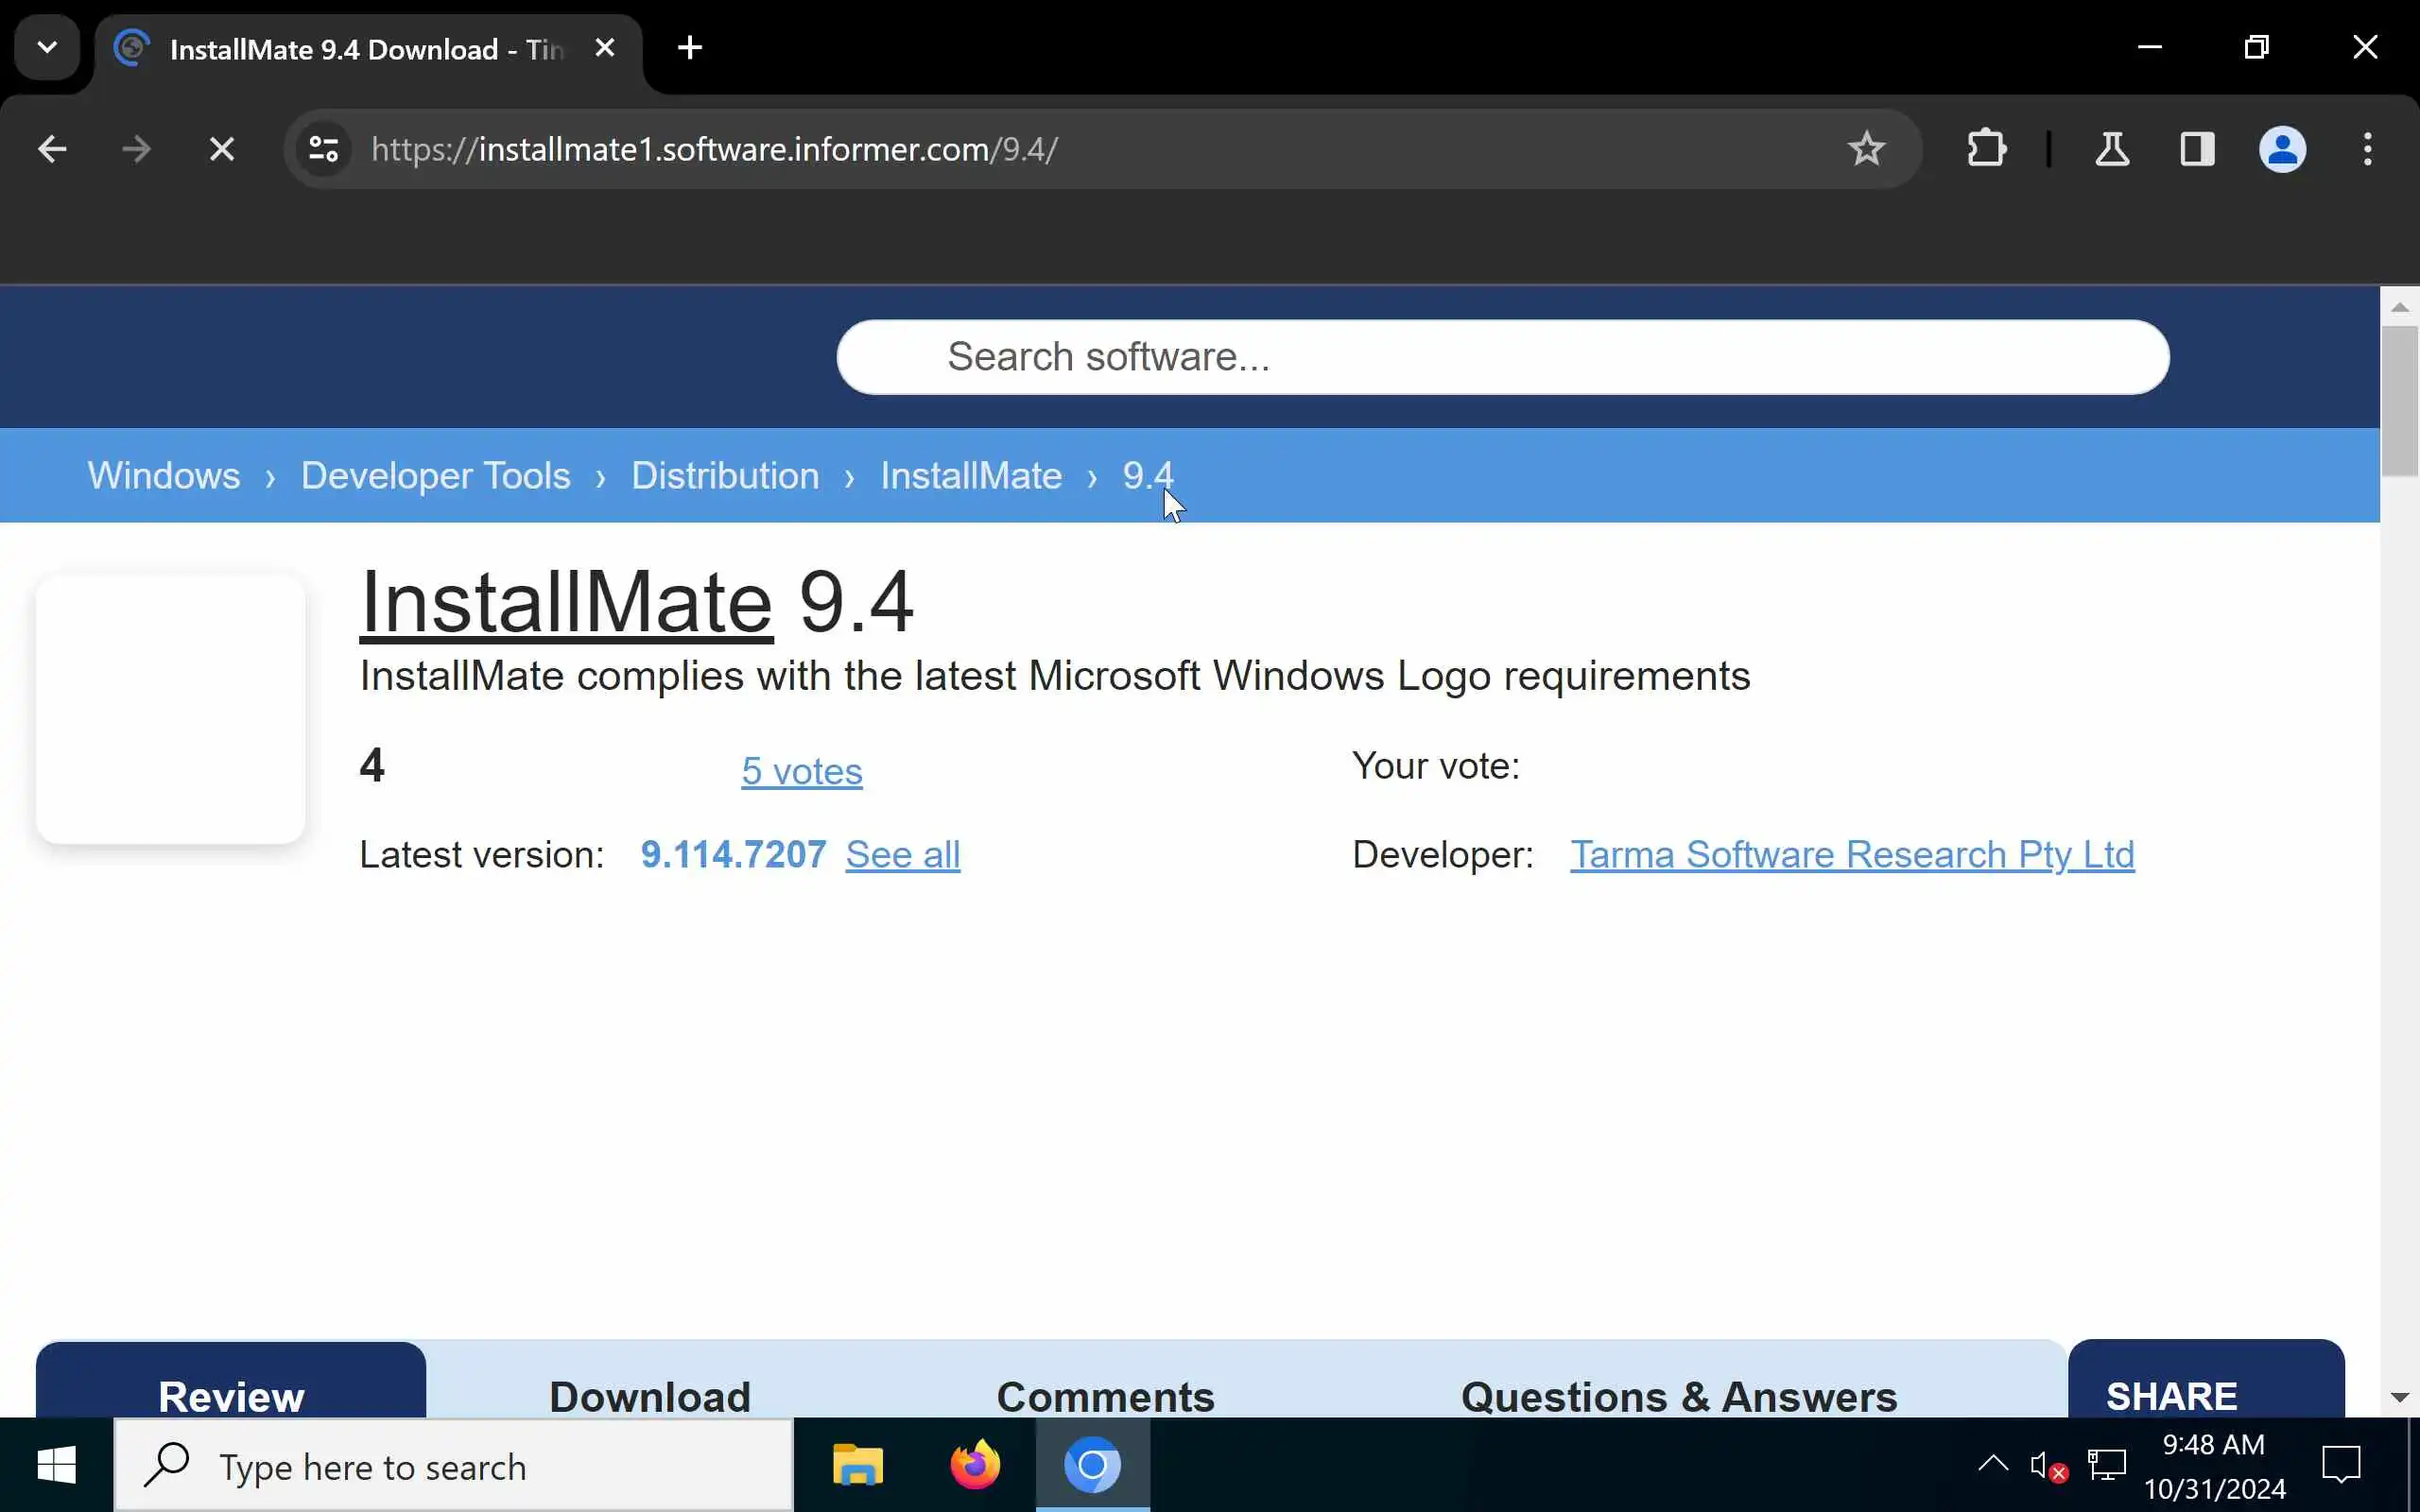Open the Chrome profile avatar
2420x1512 pixels.
[x=2282, y=149]
